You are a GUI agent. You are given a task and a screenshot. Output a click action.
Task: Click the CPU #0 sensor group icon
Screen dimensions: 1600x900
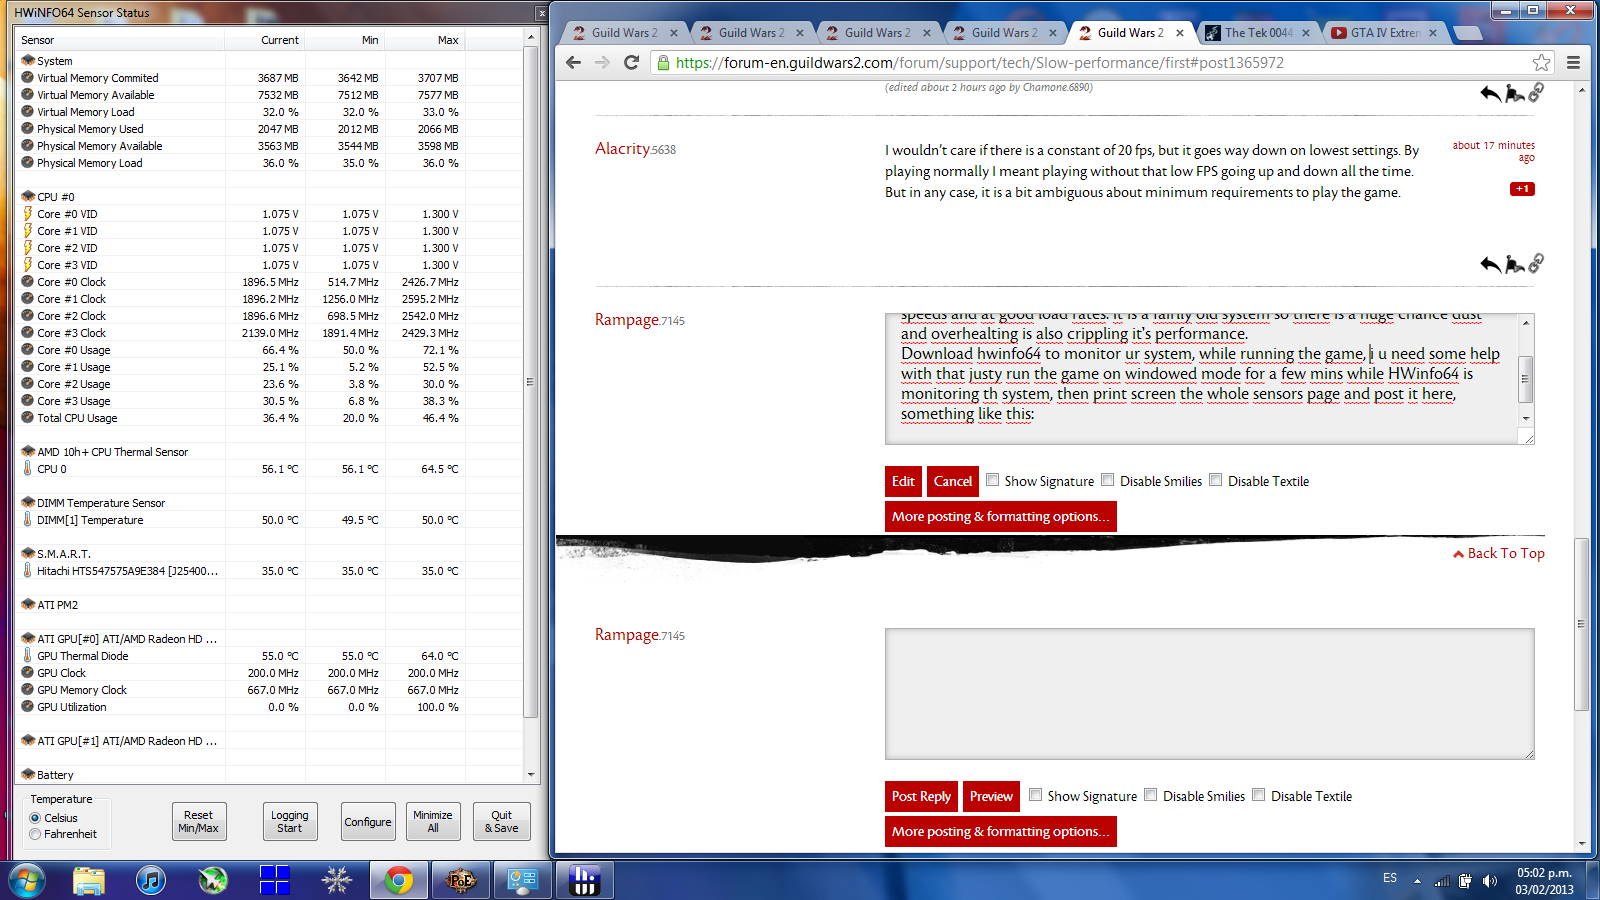coord(28,196)
